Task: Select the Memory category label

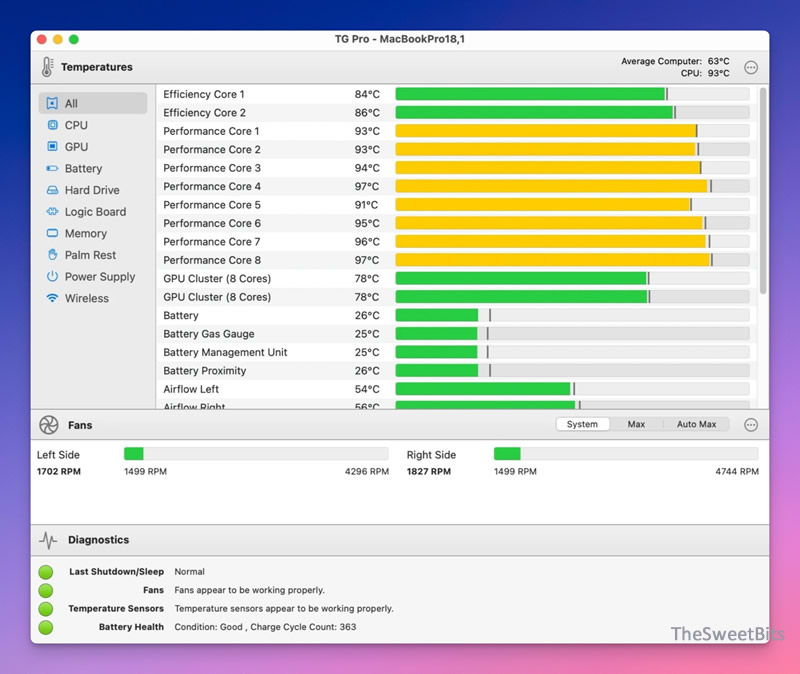Action: (x=86, y=234)
